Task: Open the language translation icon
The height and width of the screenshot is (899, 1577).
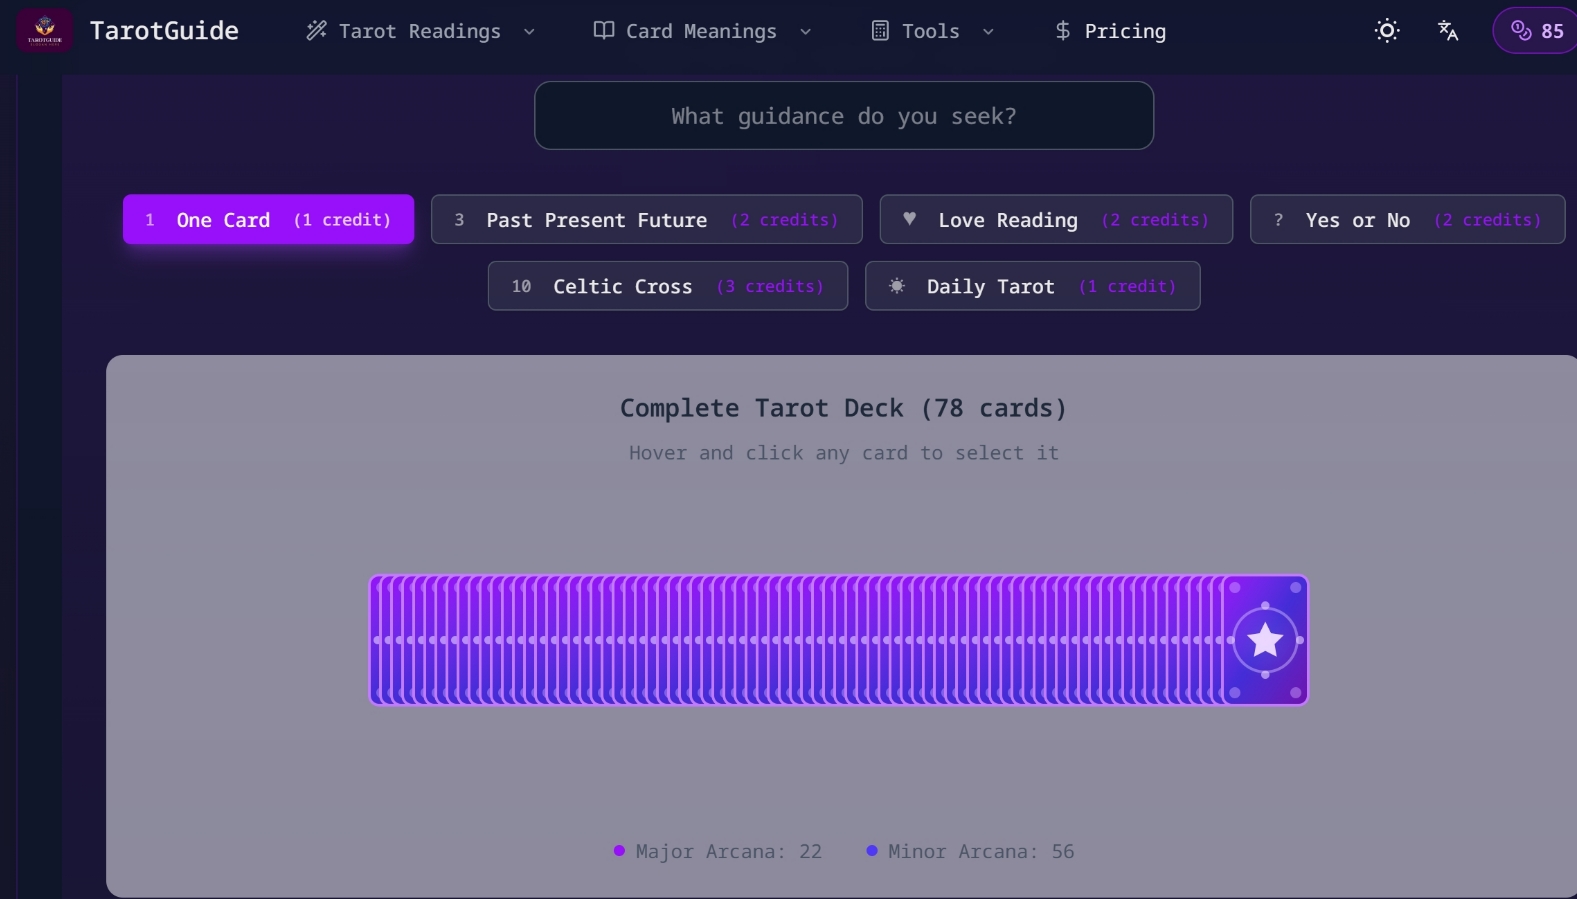Action: click(1448, 31)
